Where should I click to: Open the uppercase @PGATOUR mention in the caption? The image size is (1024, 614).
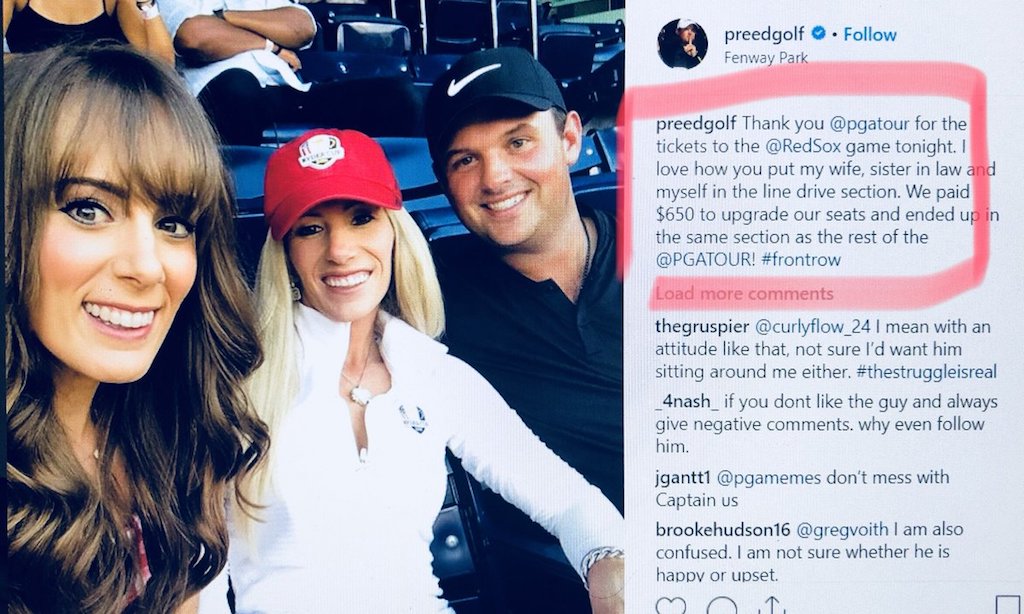705,259
